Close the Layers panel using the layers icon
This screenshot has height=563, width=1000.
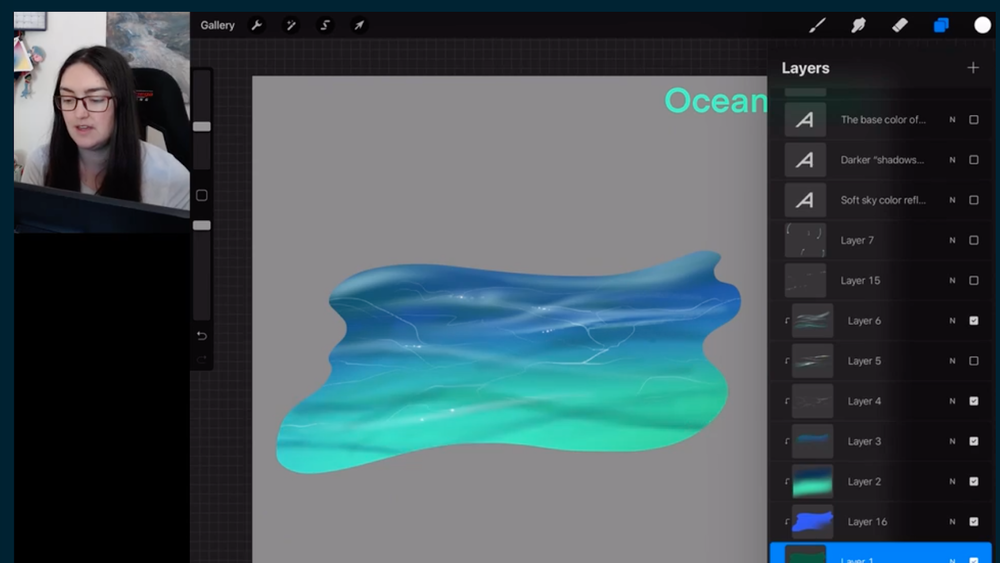tap(941, 25)
